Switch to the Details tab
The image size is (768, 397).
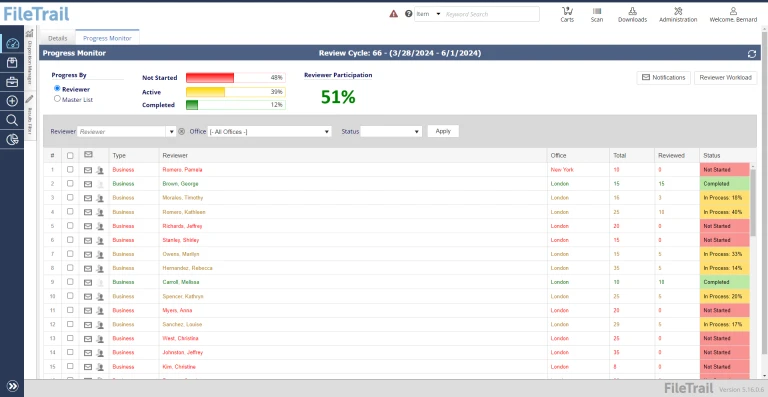[x=57, y=38]
